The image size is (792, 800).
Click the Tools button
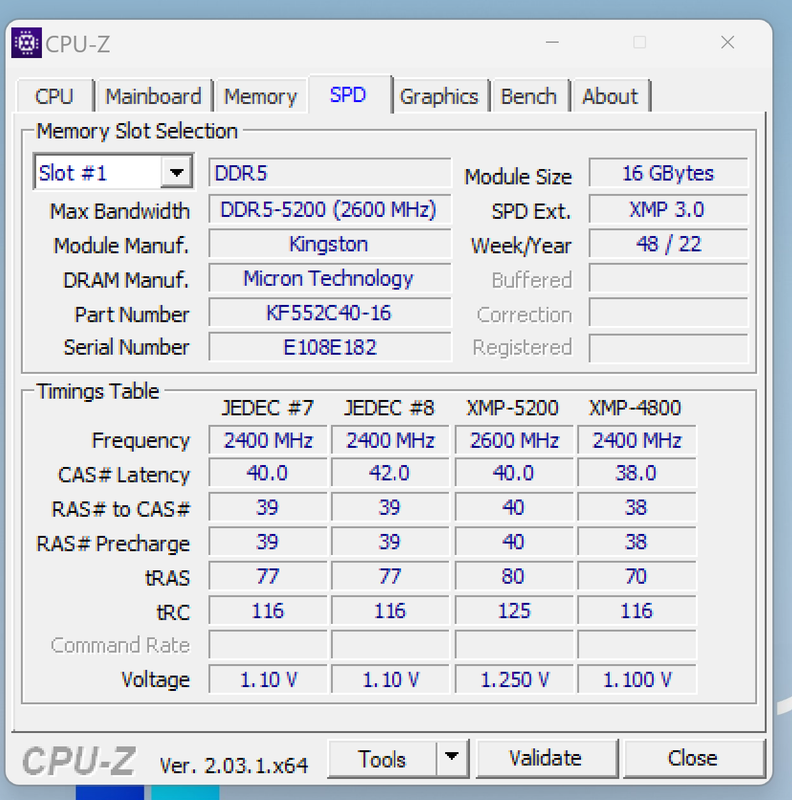pos(382,758)
